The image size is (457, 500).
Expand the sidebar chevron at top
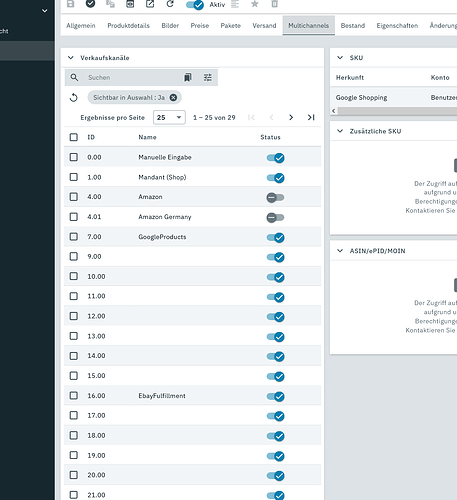tap(44, 11)
